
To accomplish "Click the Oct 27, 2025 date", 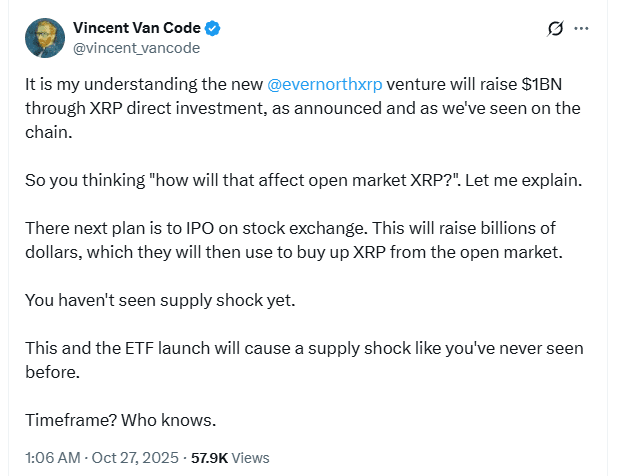I will click(135, 458).
